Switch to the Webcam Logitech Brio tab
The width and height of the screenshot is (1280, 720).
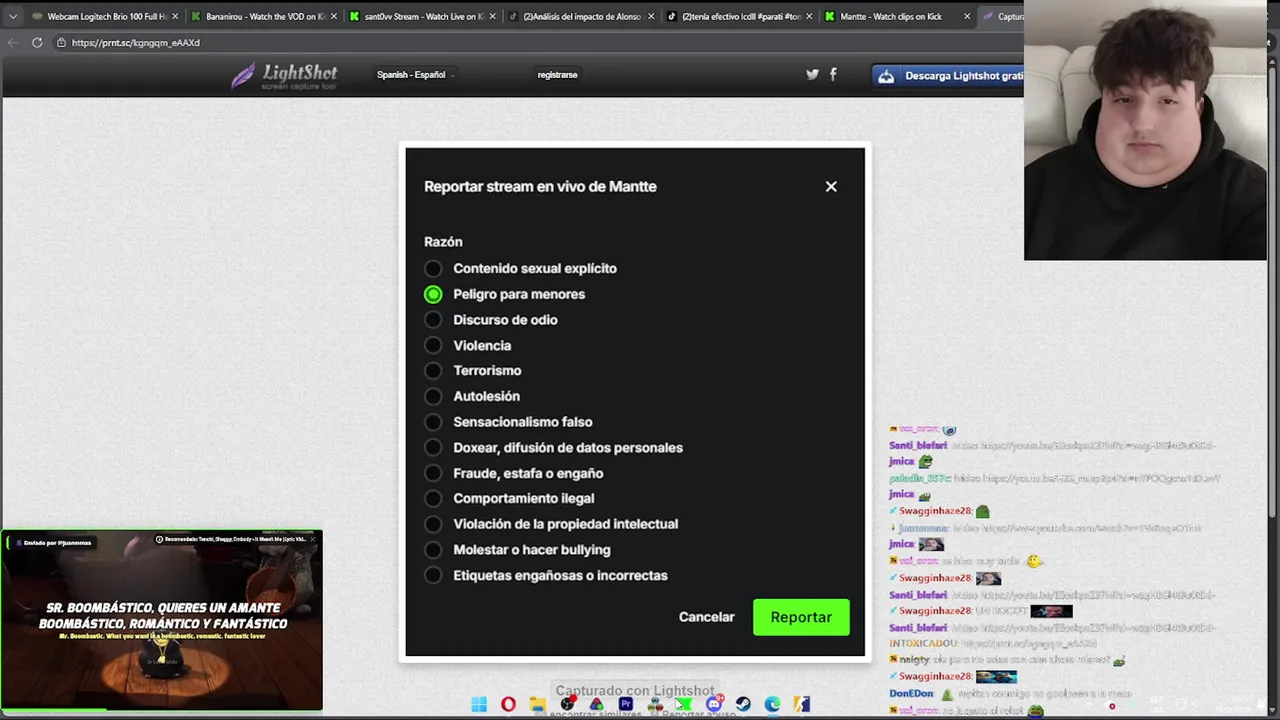point(105,16)
